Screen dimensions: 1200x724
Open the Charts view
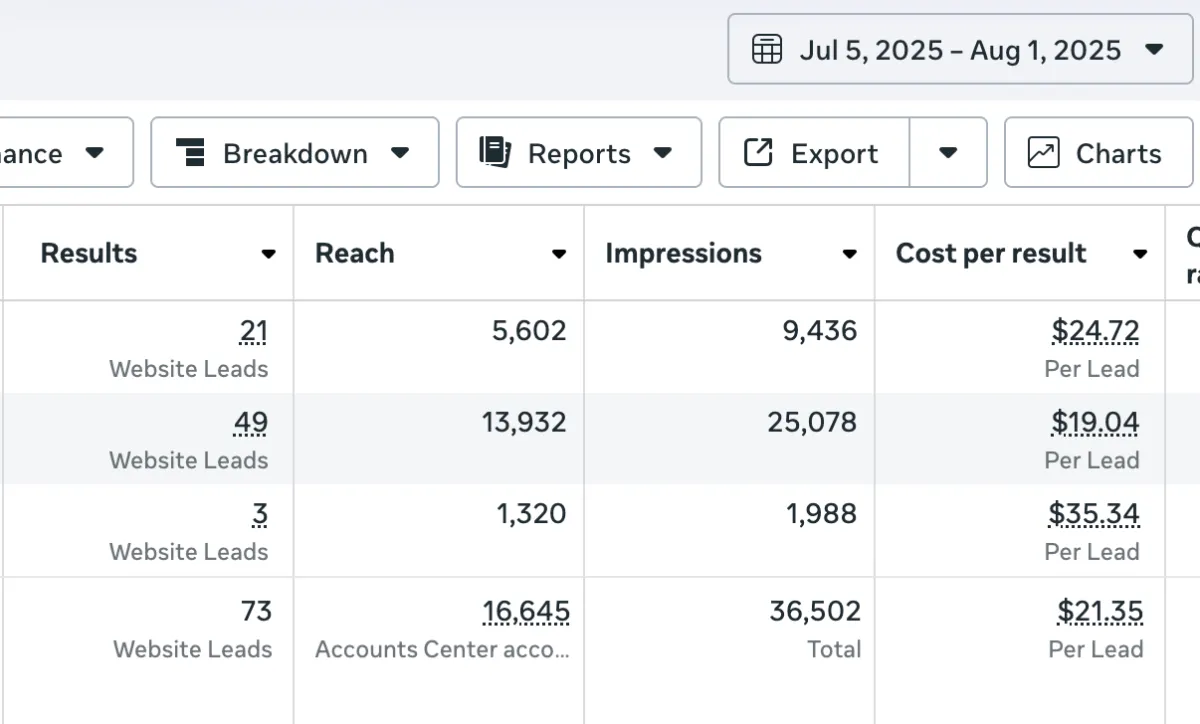click(1098, 153)
